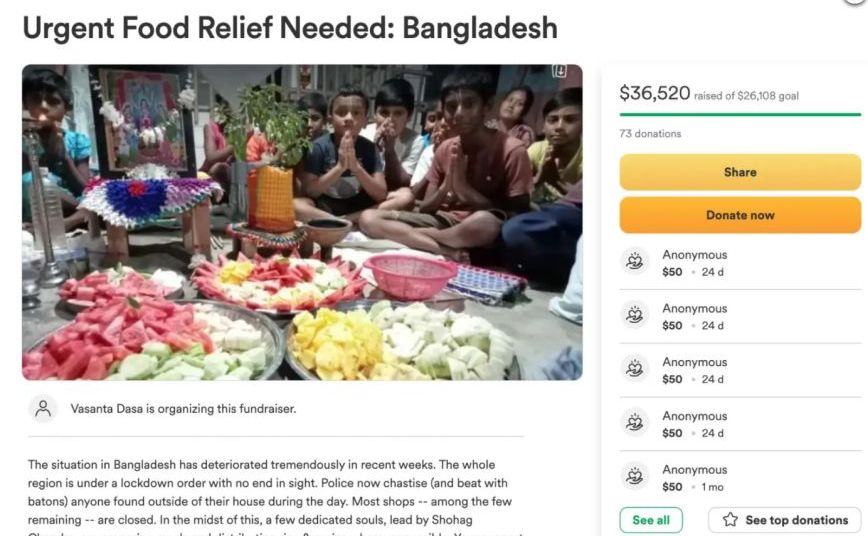This screenshot has width=868, height=536.
Task: Click the star icon in See top donations
Action: 730,520
